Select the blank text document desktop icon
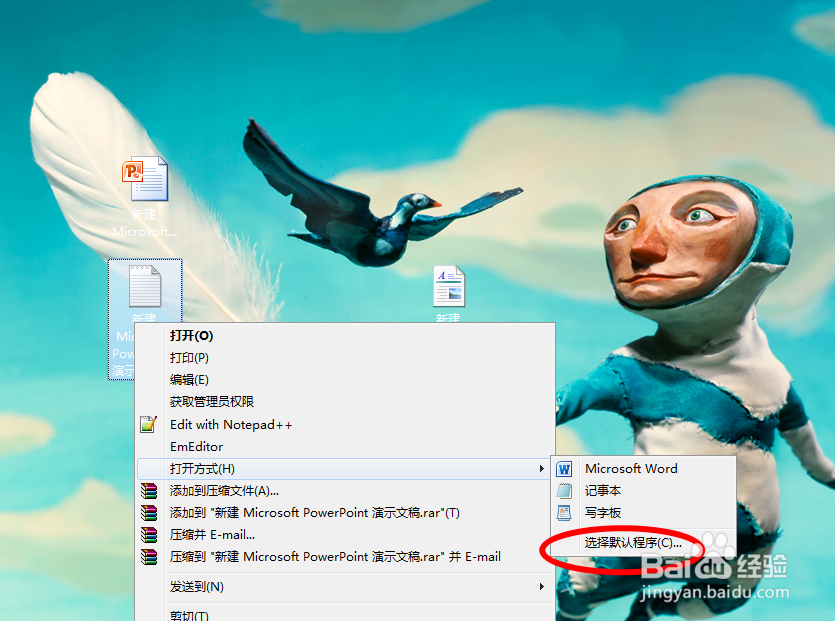 coord(145,286)
